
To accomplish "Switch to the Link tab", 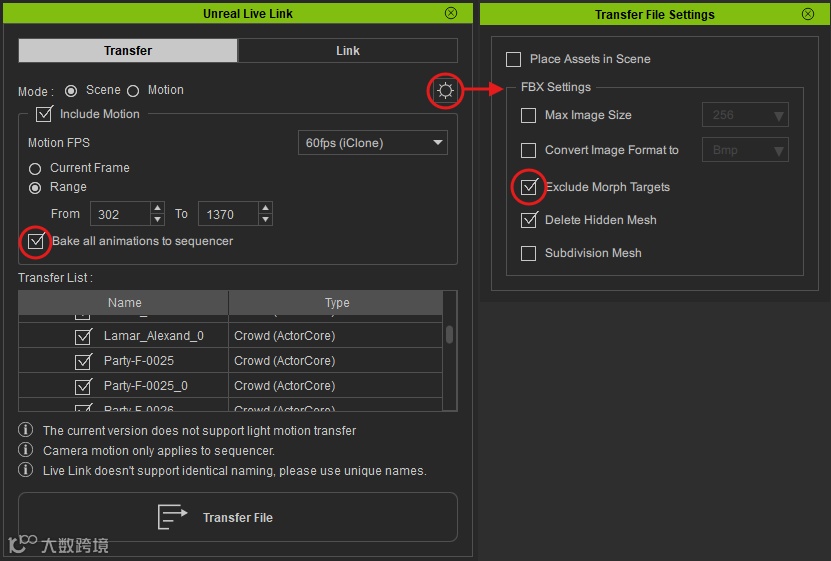I will [x=348, y=50].
